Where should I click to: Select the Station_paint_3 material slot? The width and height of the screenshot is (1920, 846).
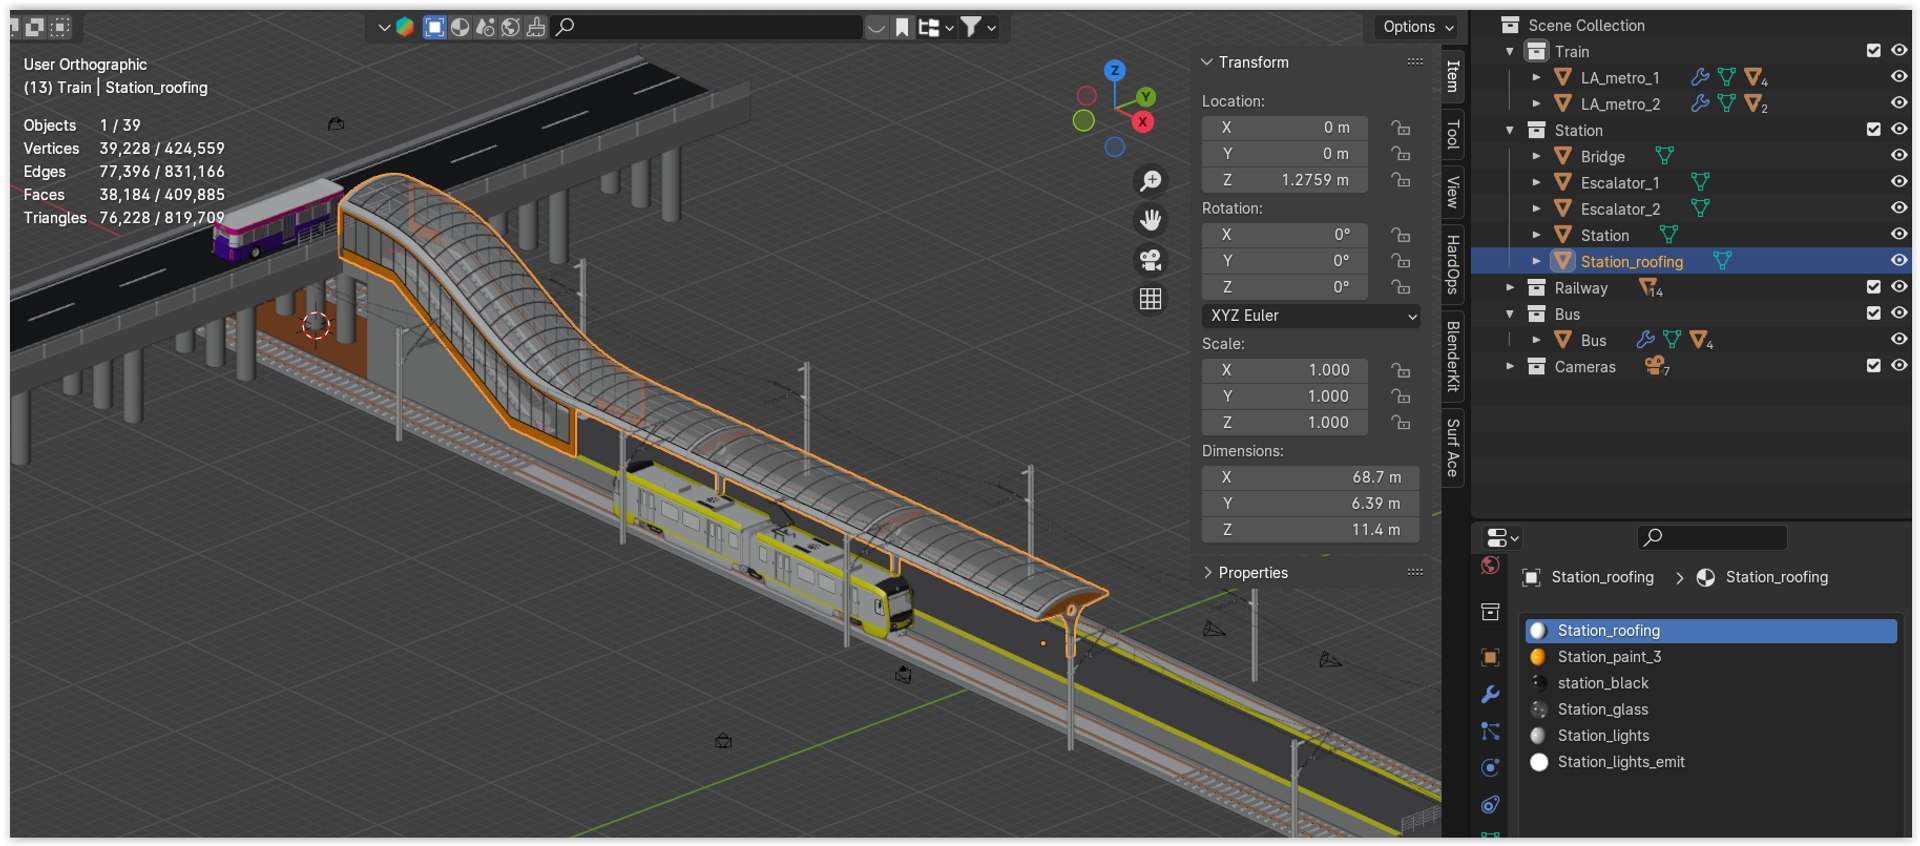click(1709, 657)
